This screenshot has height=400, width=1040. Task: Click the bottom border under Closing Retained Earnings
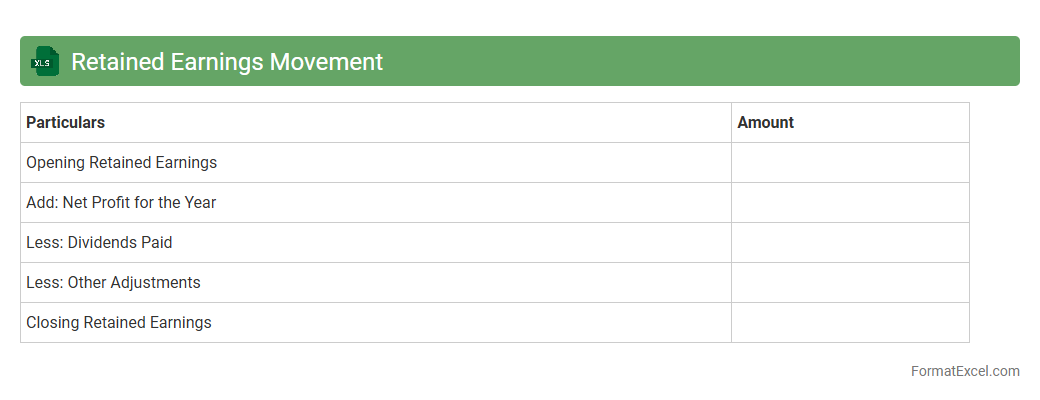pos(375,342)
